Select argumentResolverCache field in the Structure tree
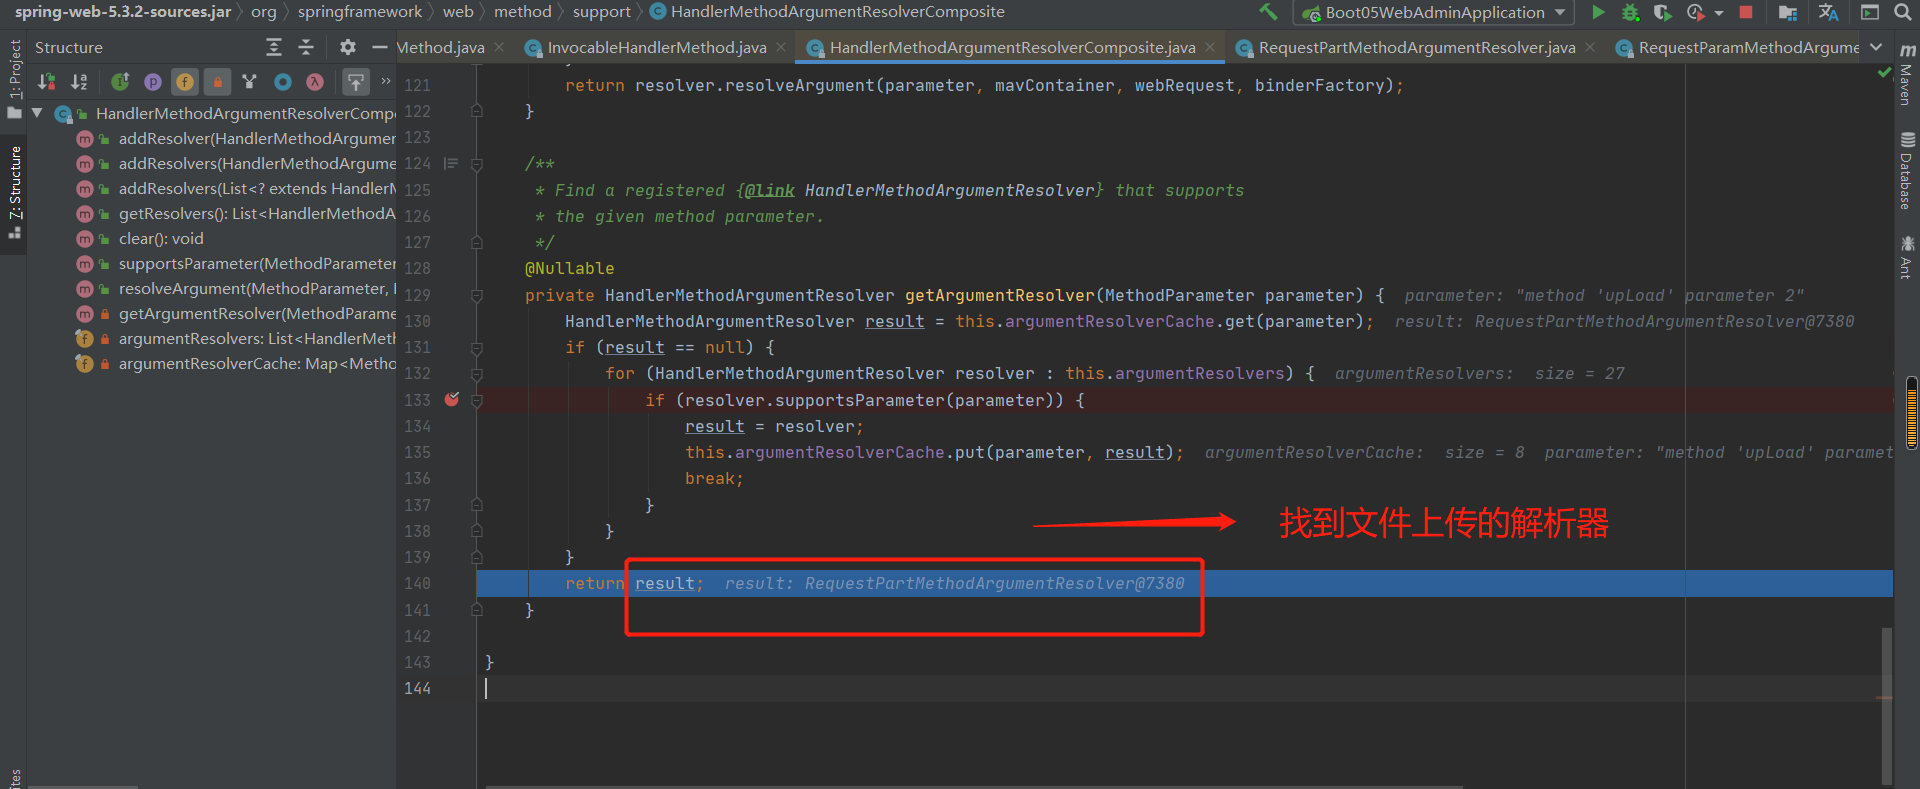The height and width of the screenshot is (789, 1920). click(257, 363)
